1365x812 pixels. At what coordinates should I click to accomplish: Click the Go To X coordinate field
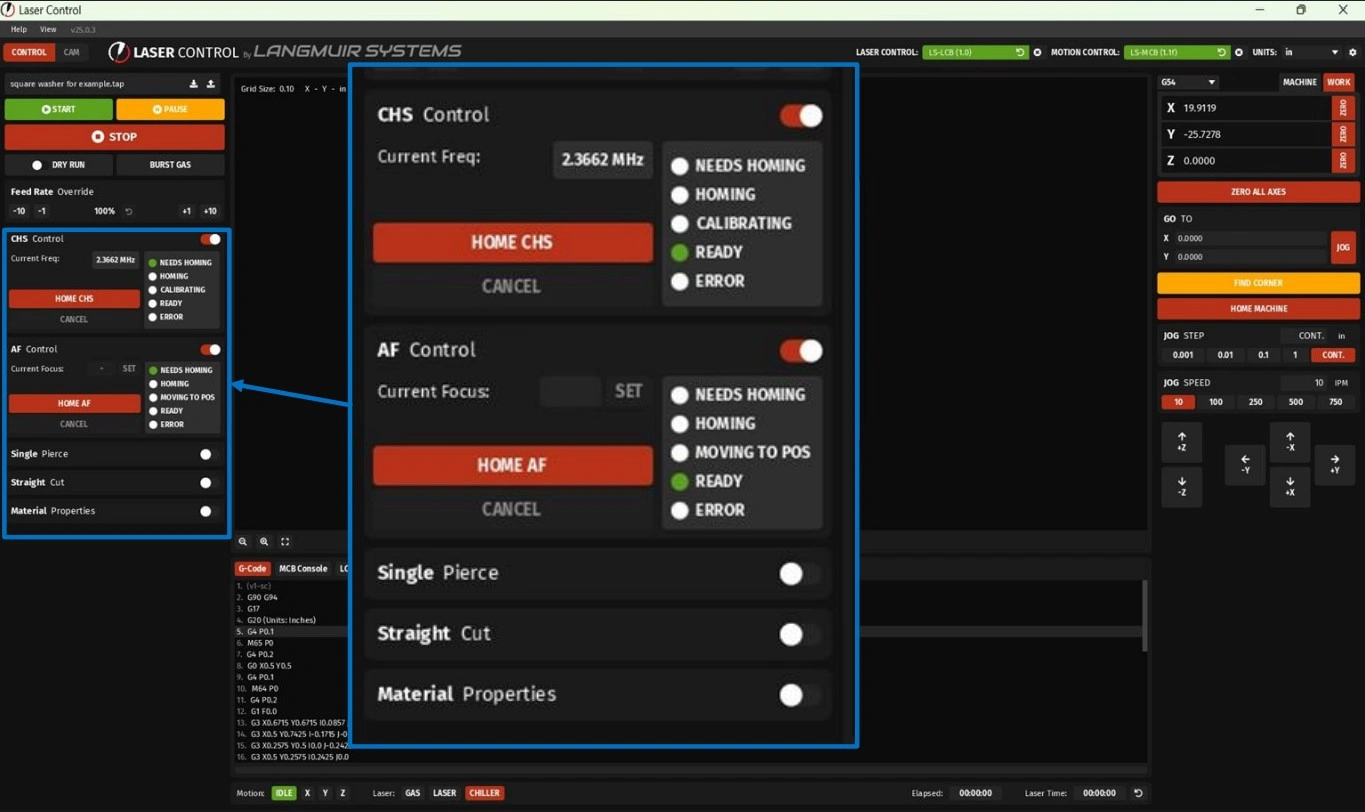click(1250, 239)
